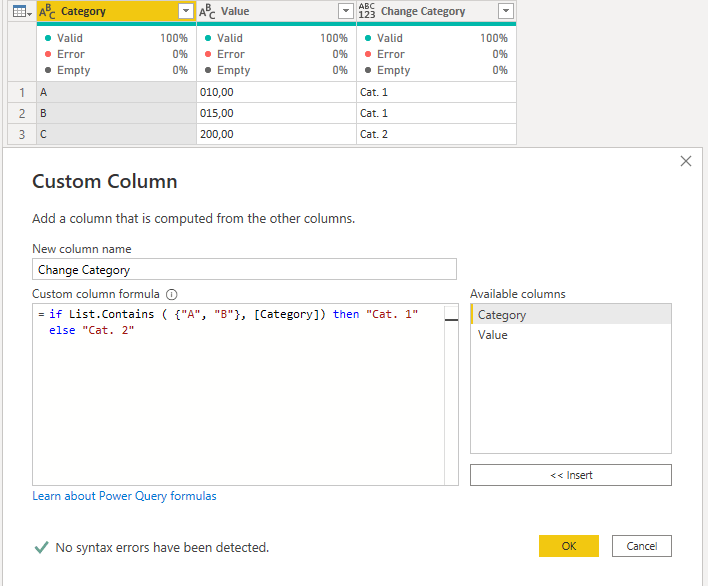Click the New column name text field
The height and width of the screenshot is (586, 708).
click(x=244, y=269)
